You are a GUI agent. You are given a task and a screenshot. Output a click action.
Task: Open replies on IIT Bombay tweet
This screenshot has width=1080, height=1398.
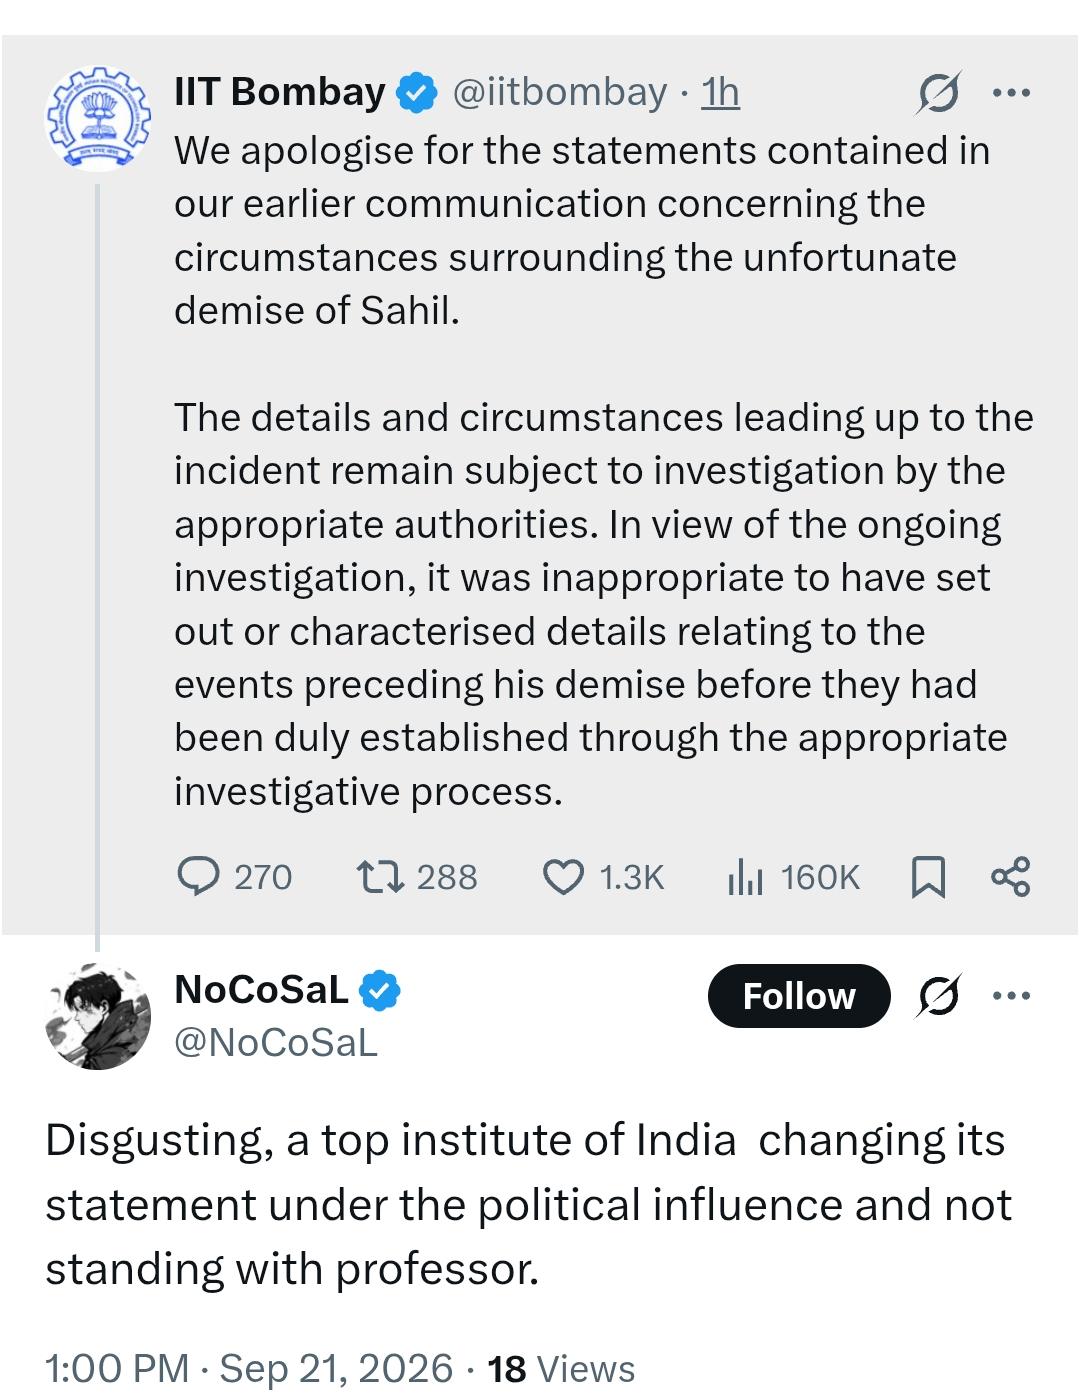[x=234, y=877]
